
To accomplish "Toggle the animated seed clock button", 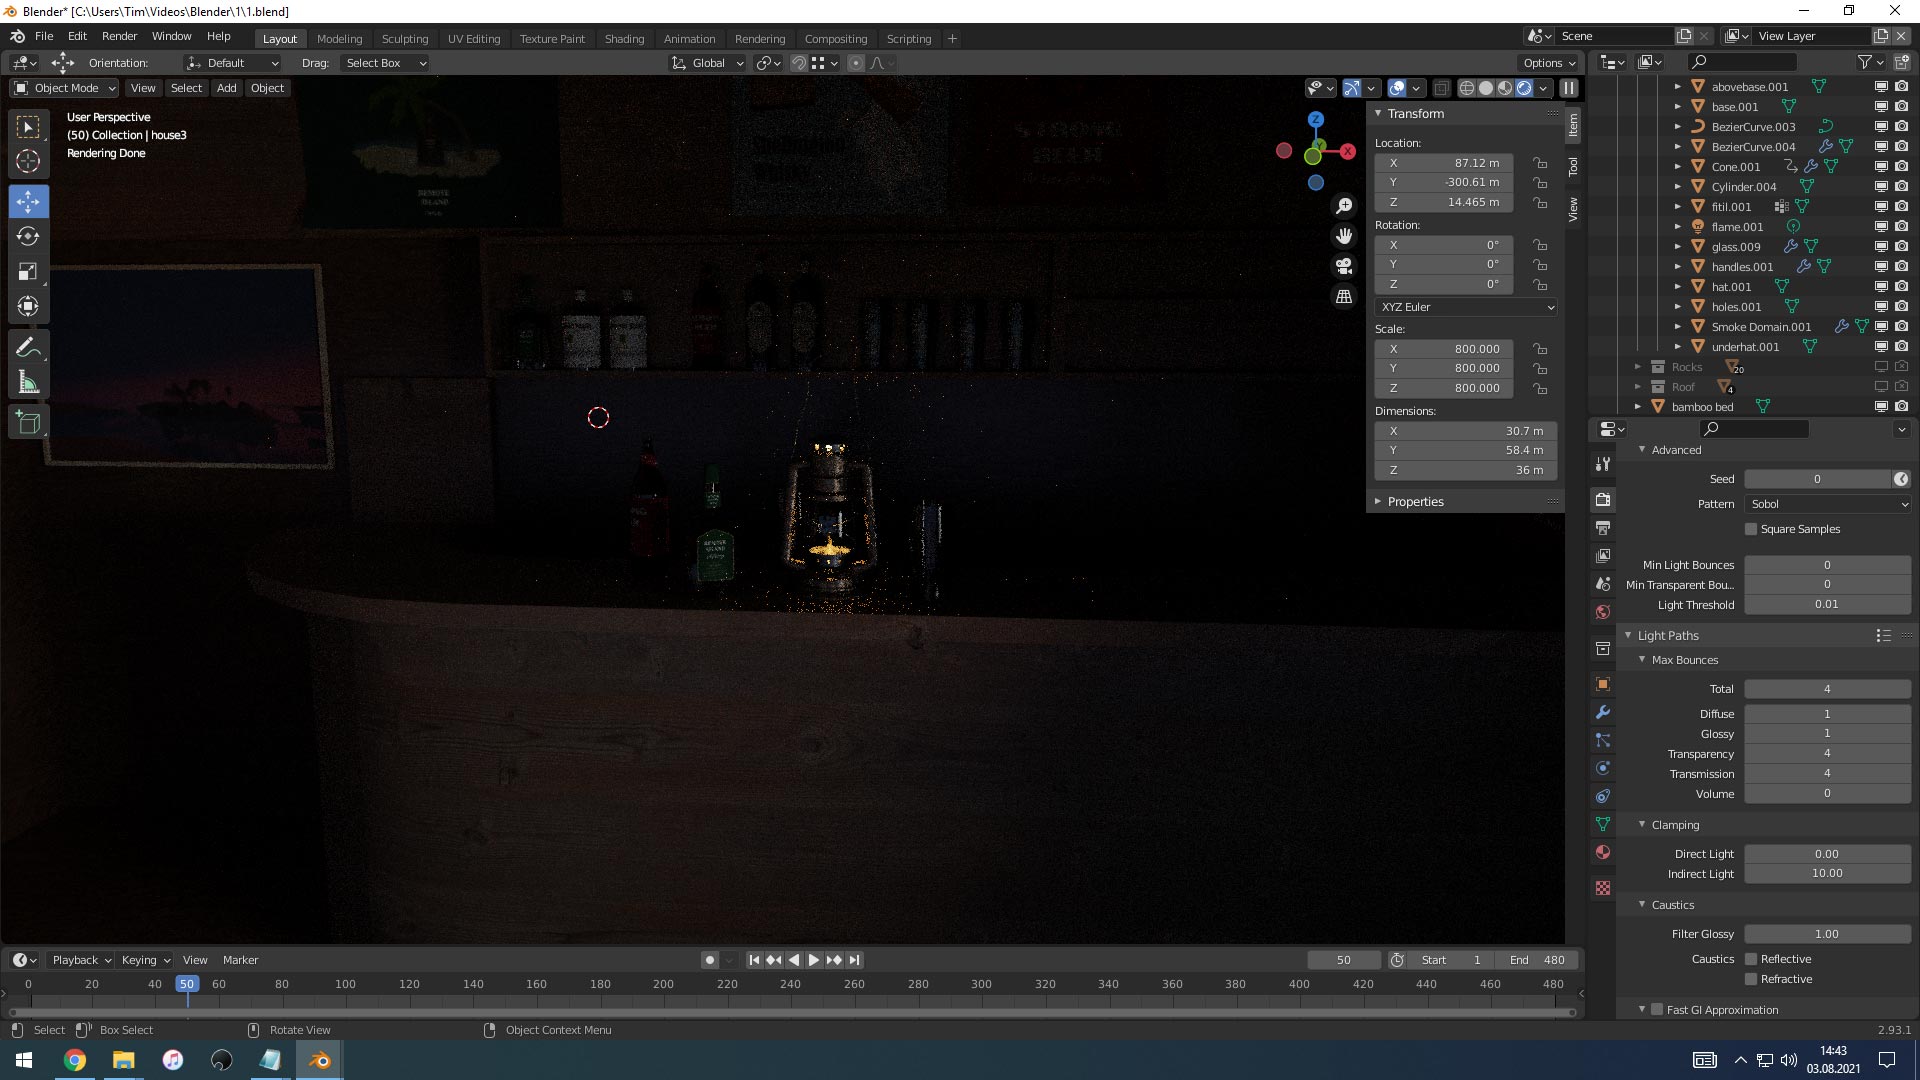I will pyautogui.click(x=1901, y=479).
